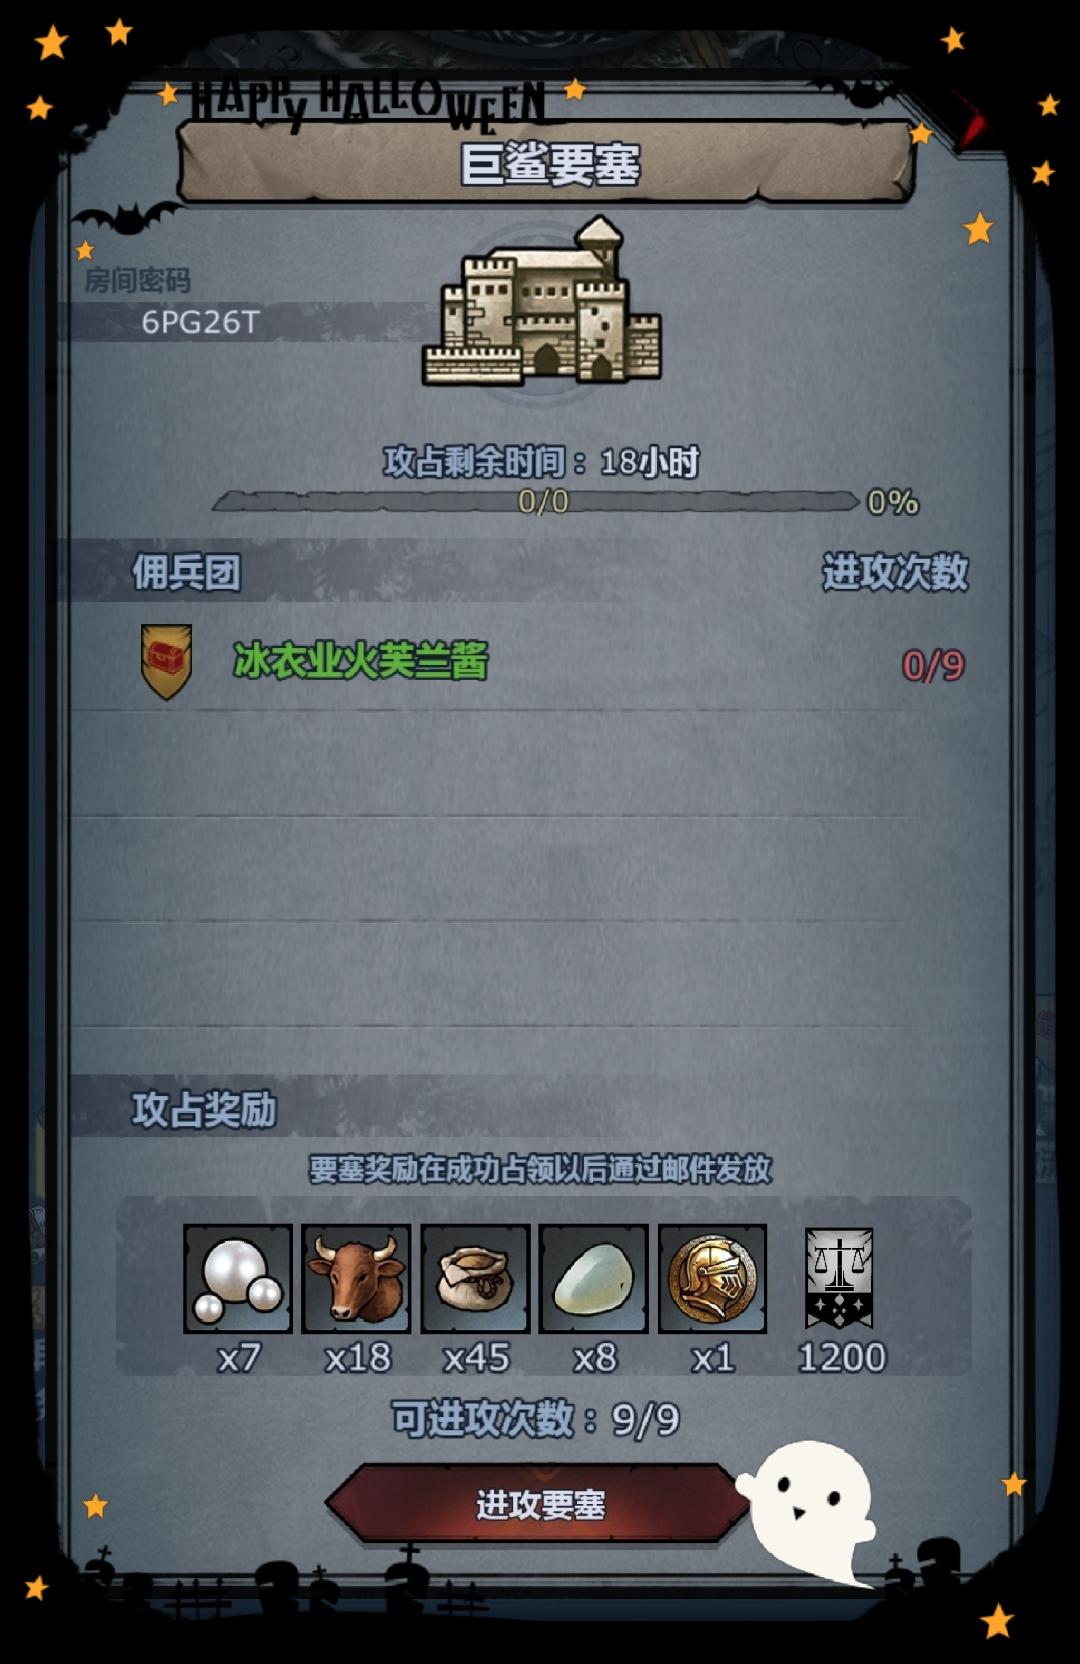The image size is (1080, 1664).
Task: Click the capture progress bar showing 0/0
Action: pyautogui.click(x=537, y=501)
